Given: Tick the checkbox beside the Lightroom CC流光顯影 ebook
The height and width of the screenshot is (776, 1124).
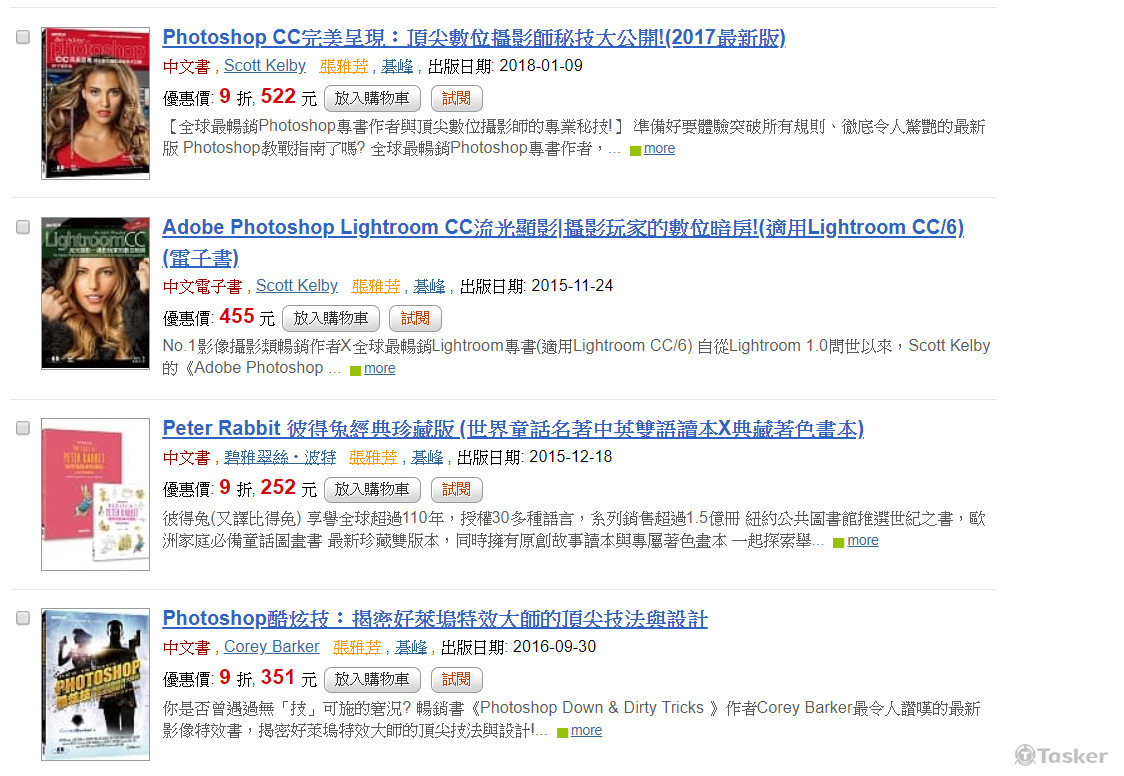Looking at the screenshot, I should (x=23, y=226).
